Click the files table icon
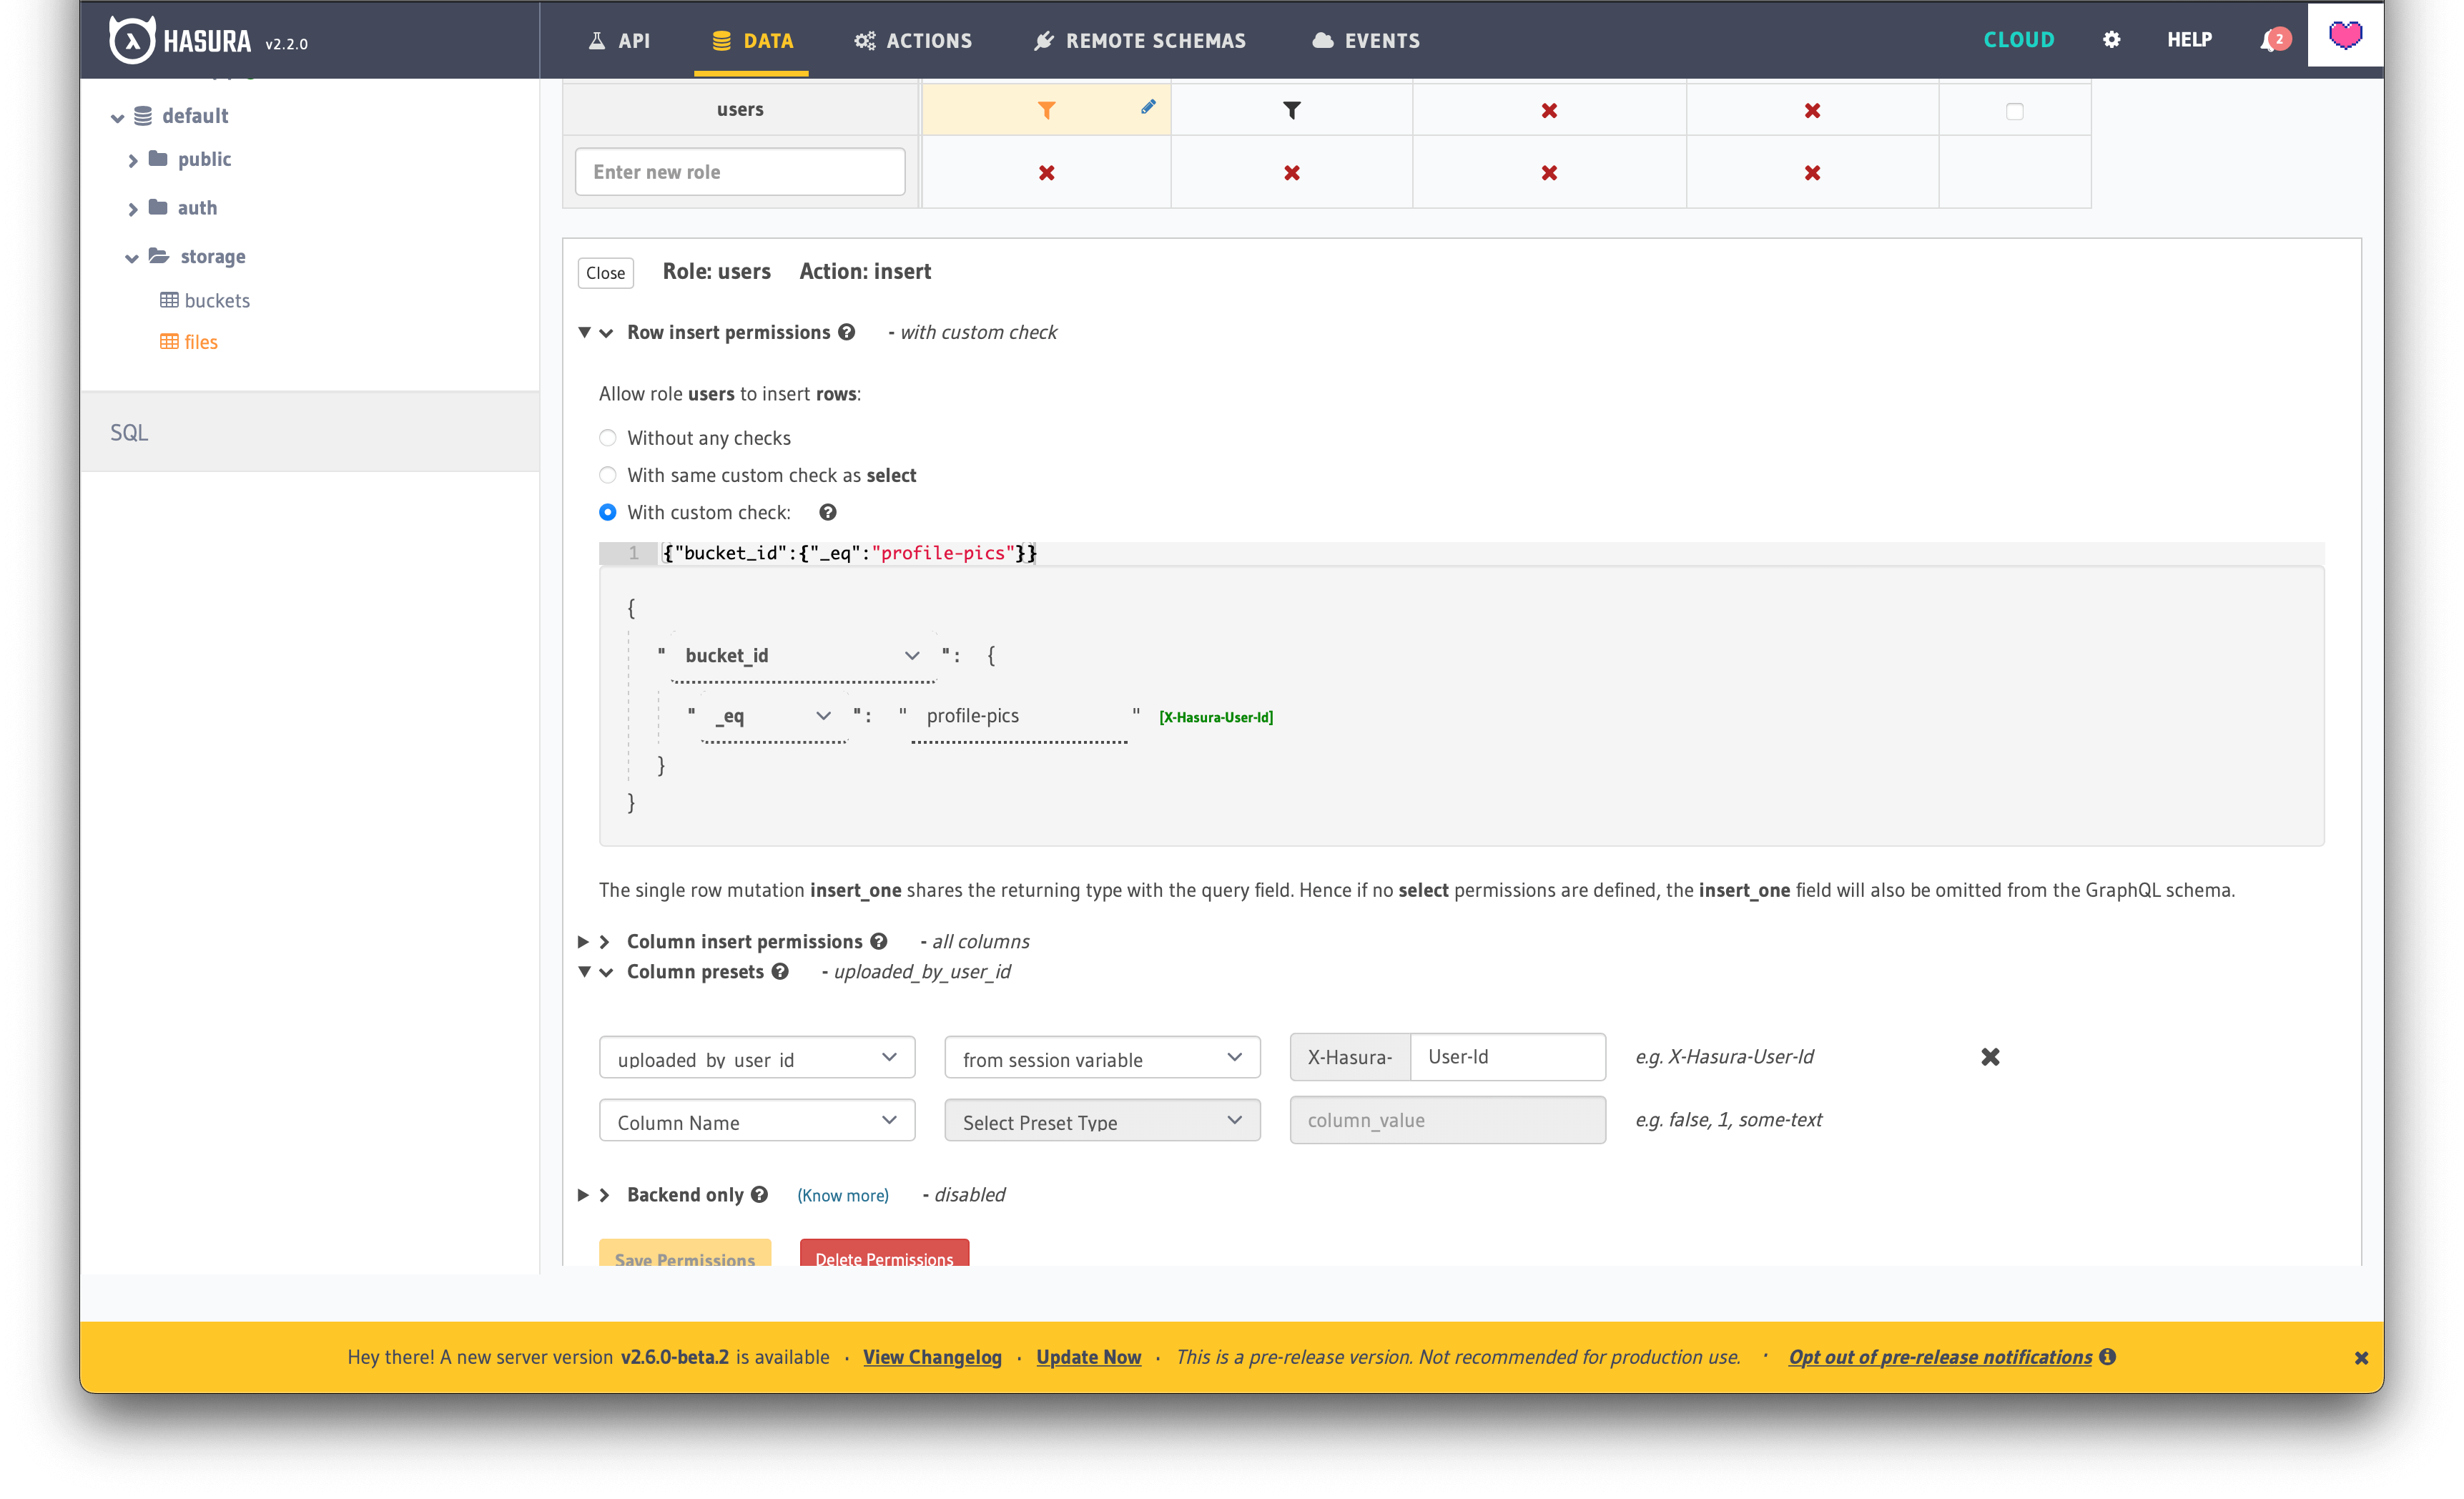 (169, 341)
